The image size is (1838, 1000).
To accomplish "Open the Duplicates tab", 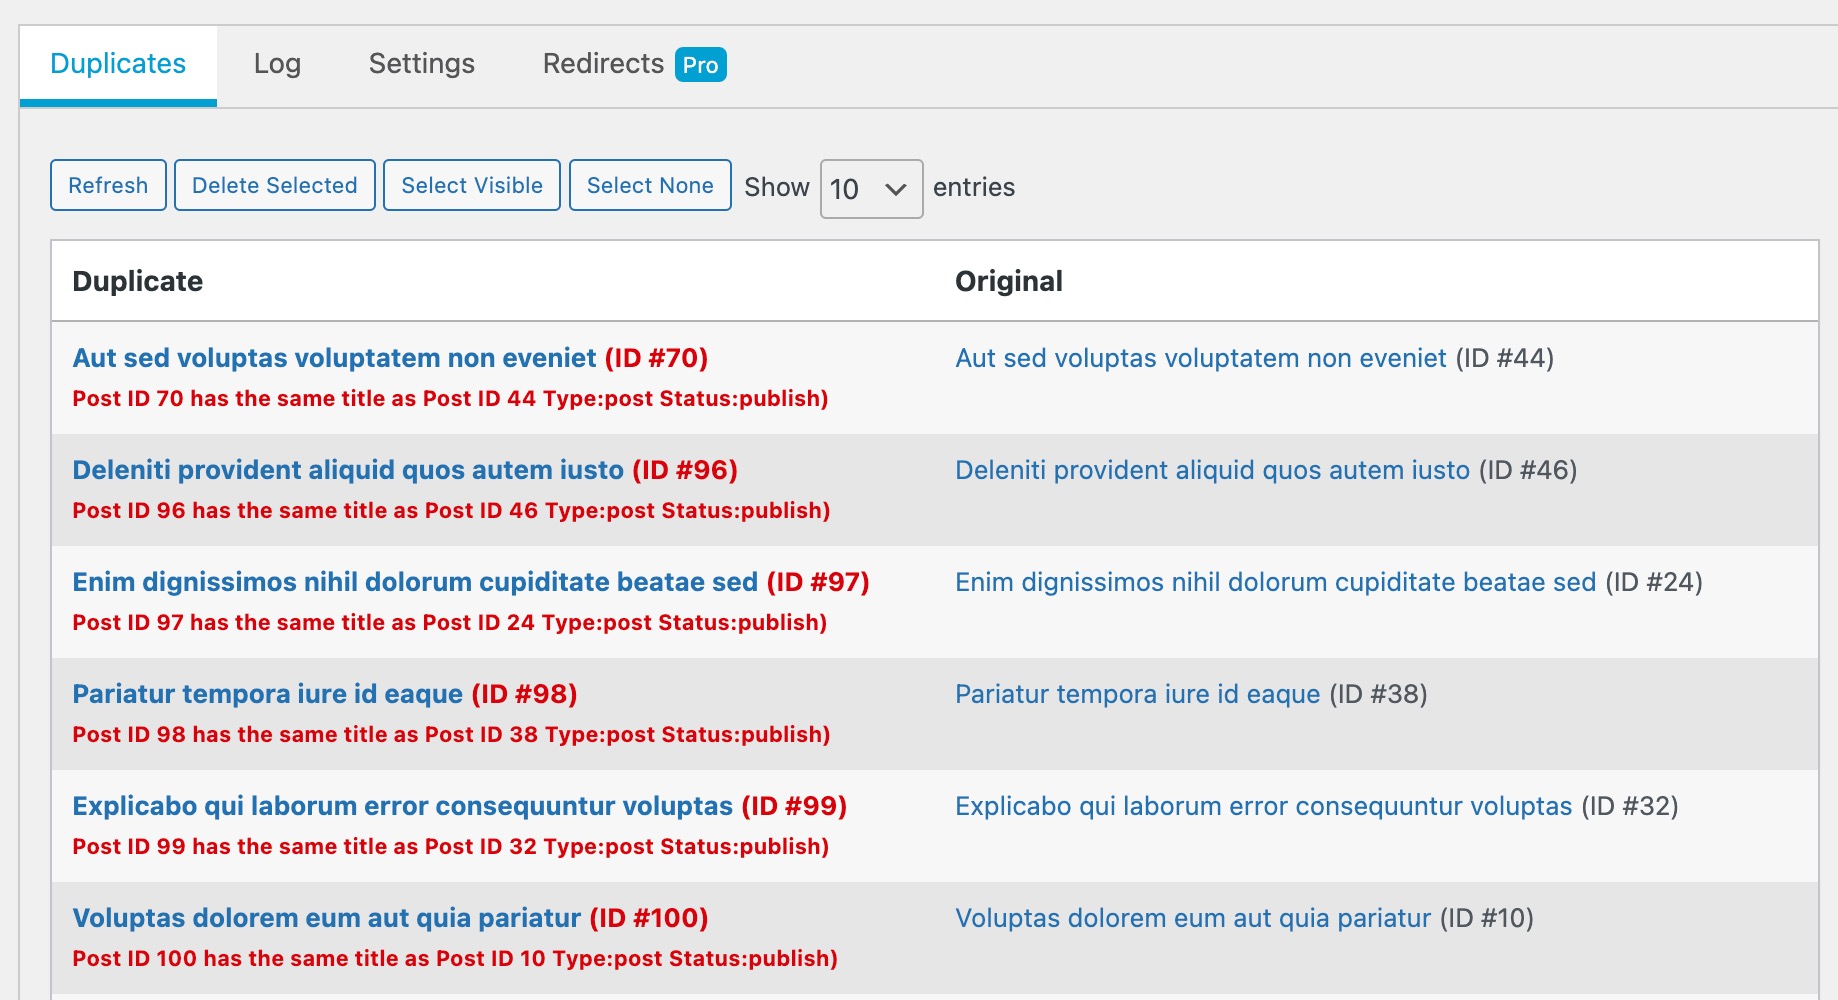I will 118,64.
